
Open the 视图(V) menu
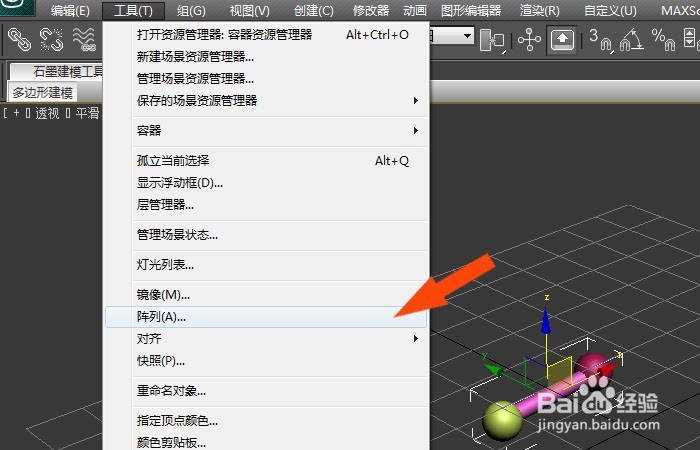(250, 10)
